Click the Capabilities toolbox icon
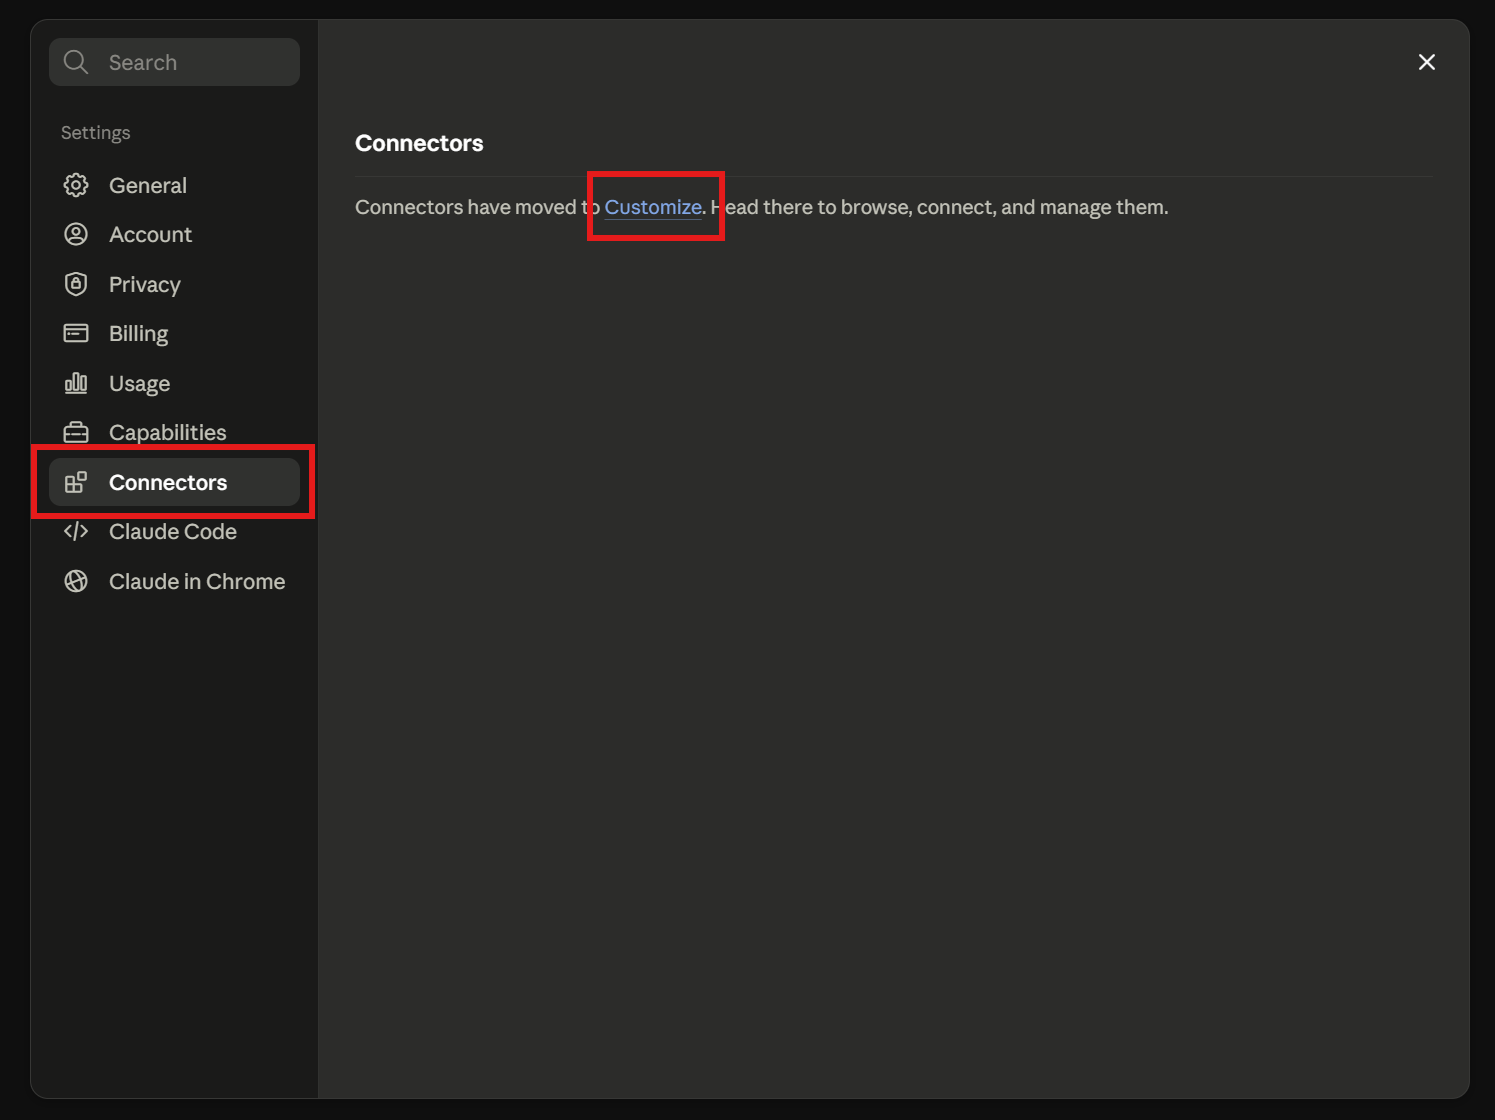The height and width of the screenshot is (1120, 1495). pos(76,432)
